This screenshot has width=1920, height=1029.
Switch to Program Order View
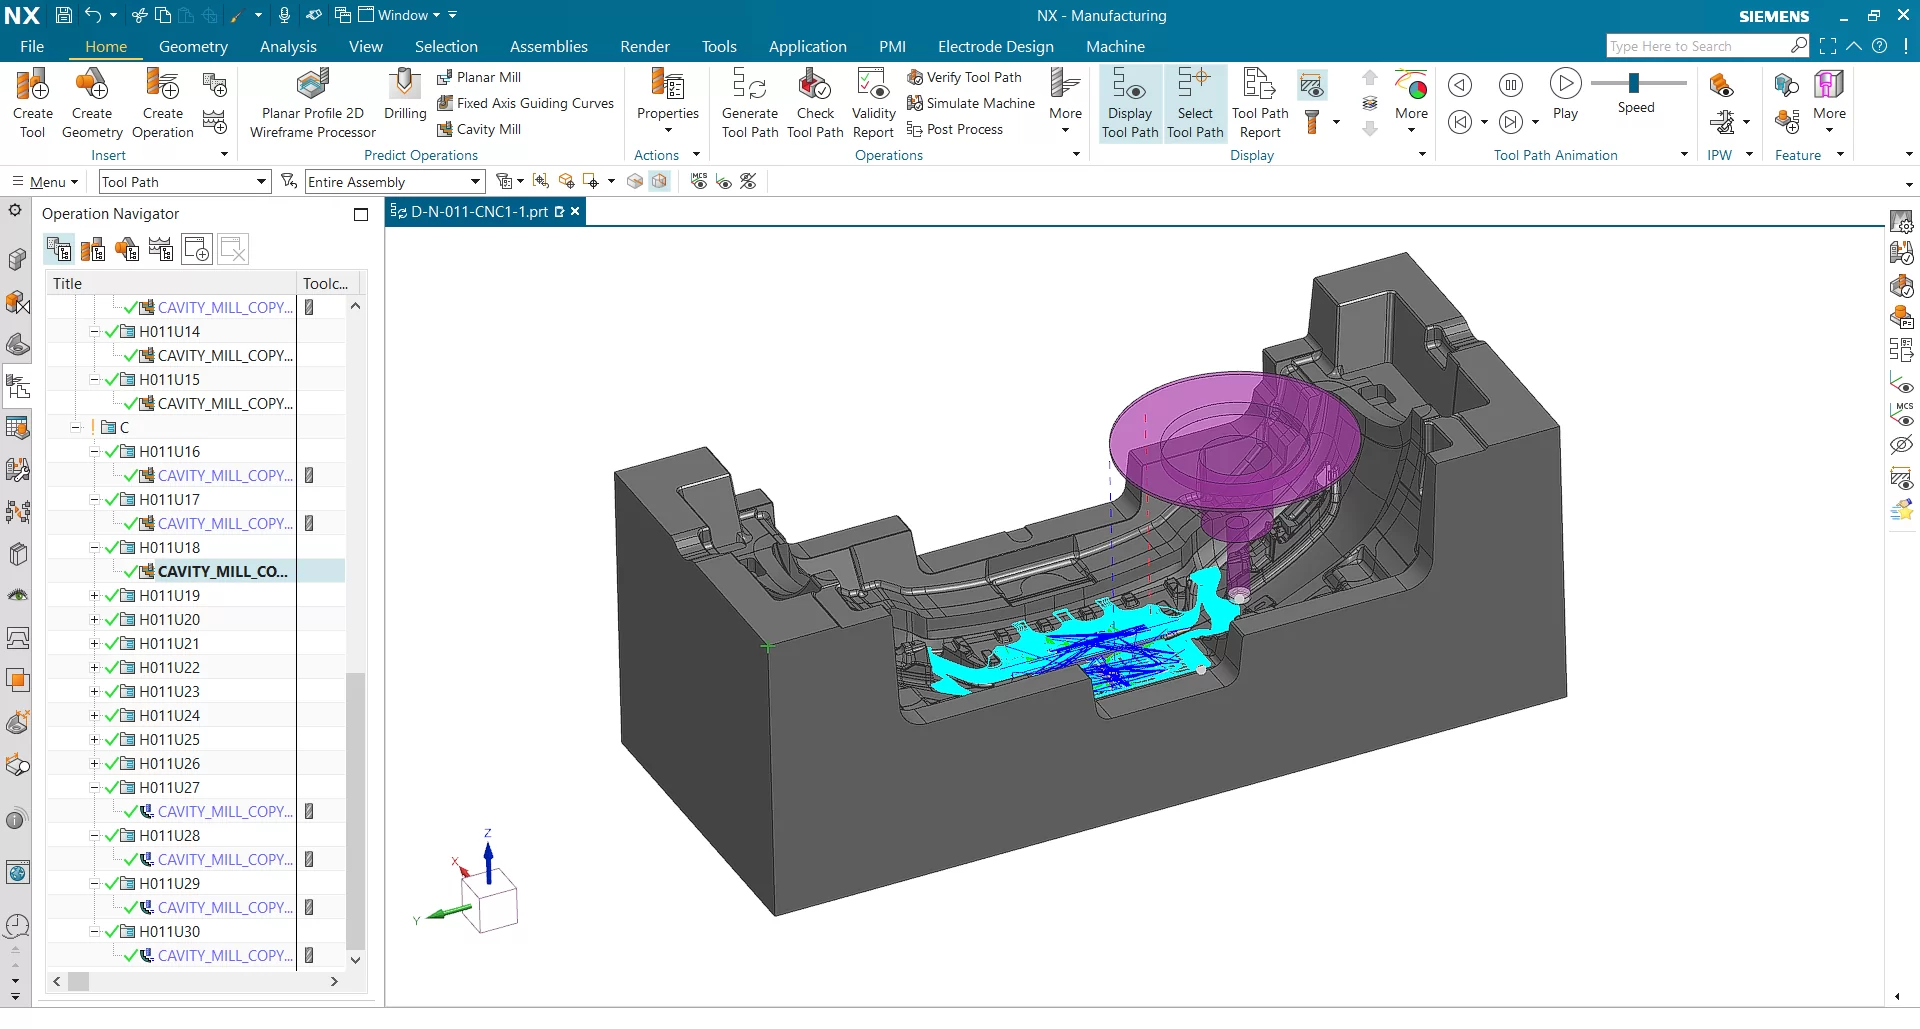pyautogui.click(x=59, y=249)
